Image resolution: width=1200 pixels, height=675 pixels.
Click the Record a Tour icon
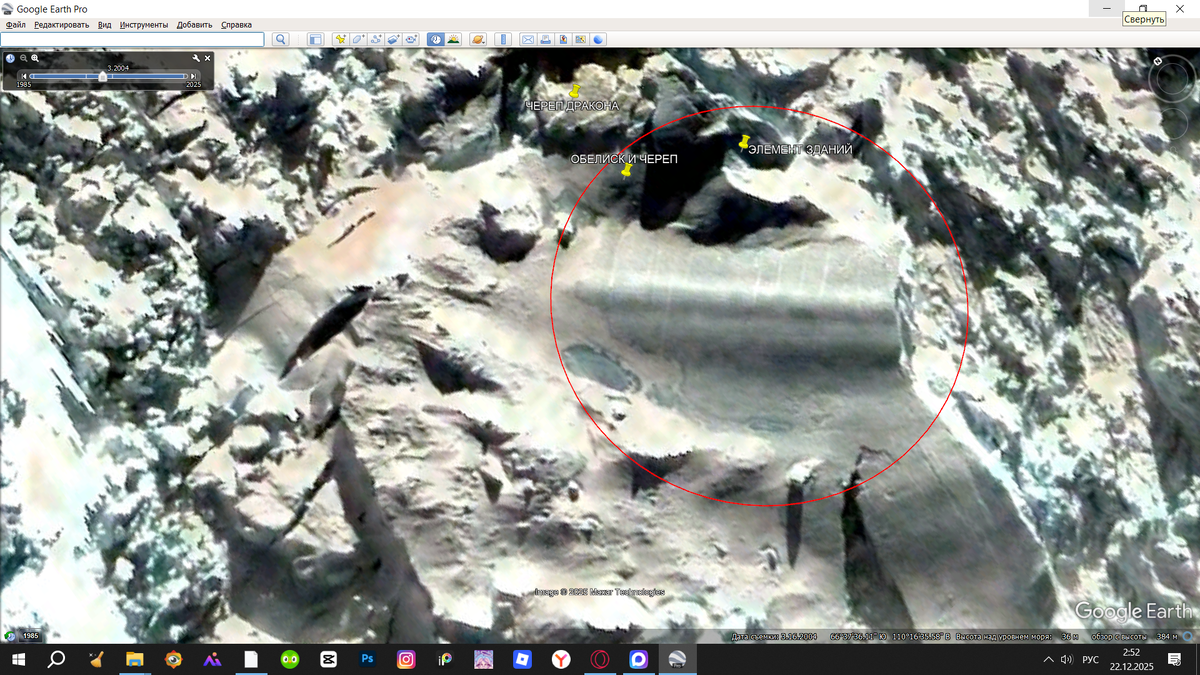tap(411, 39)
